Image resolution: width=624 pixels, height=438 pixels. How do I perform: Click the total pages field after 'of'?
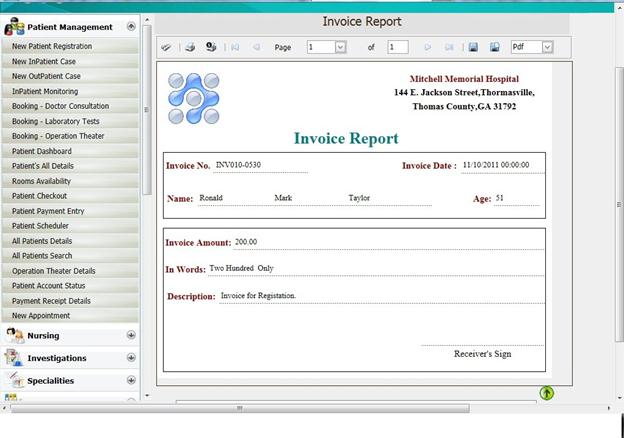397,47
